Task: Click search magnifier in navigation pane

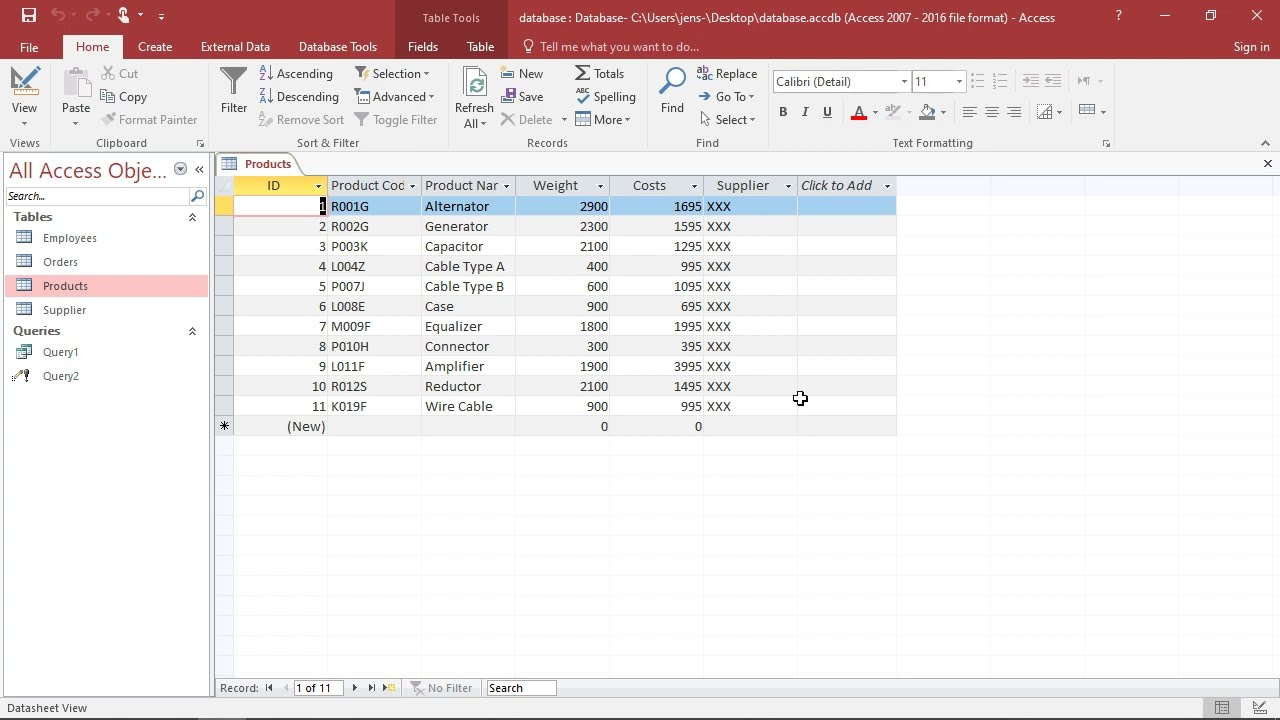Action: coord(197,196)
